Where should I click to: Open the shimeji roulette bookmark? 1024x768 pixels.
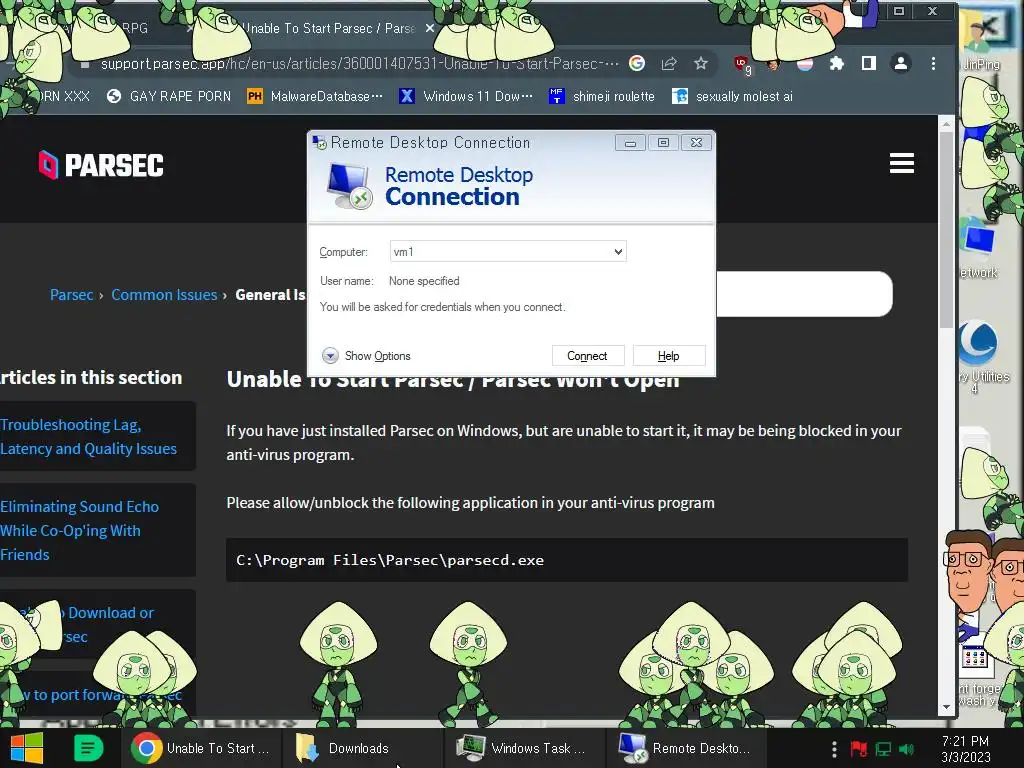point(602,97)
